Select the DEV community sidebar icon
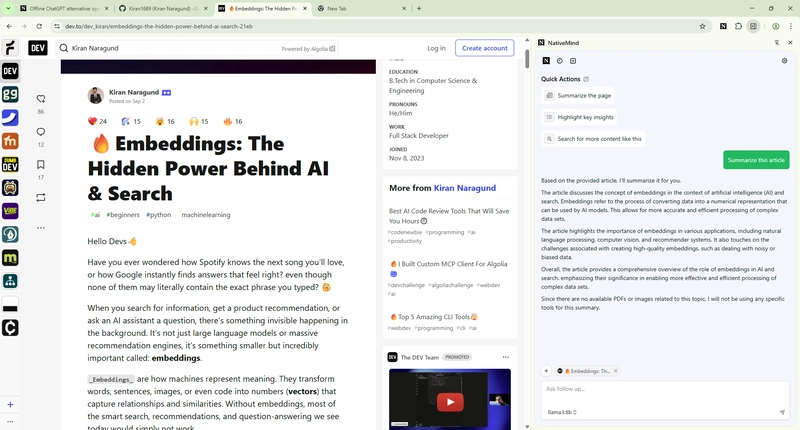The height and width of the screenshot is (430, 800). 10,71
